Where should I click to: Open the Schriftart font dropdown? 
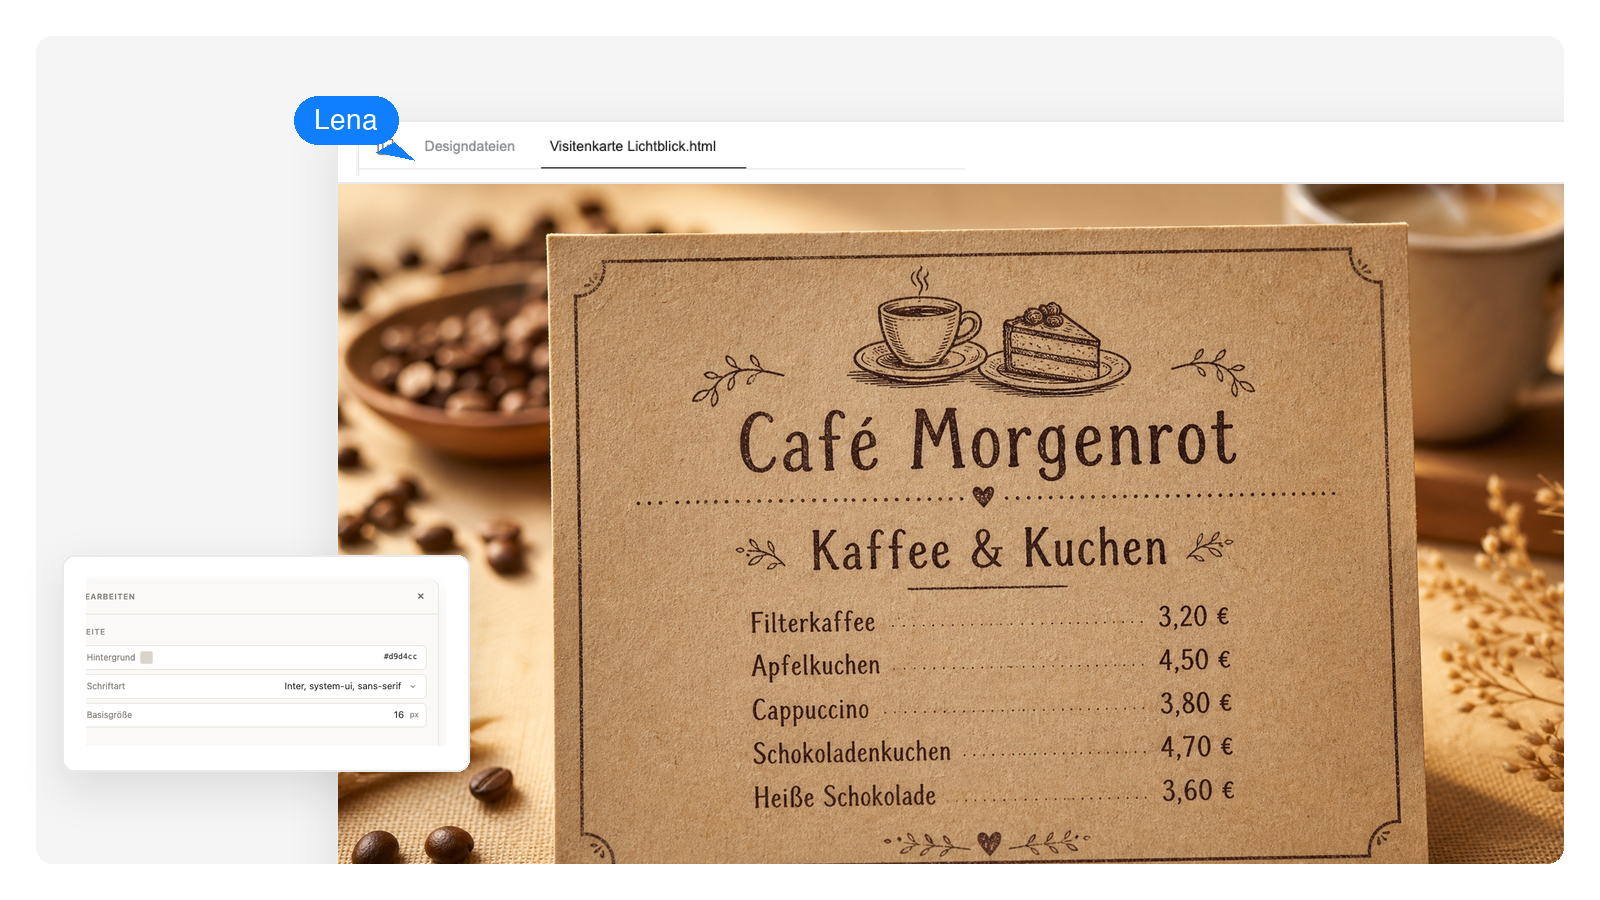click(256, 686)
